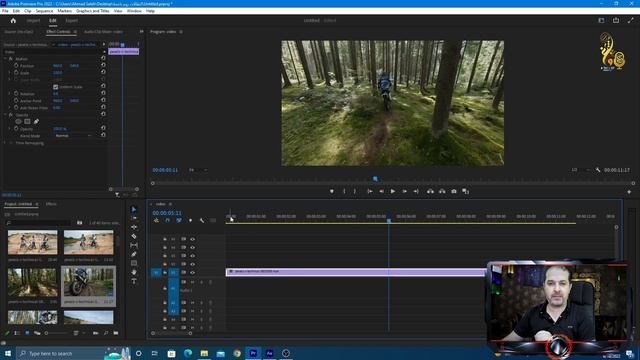640x360 pixels.
Task: Click the Extract button
Action: (x=442, y=191)
